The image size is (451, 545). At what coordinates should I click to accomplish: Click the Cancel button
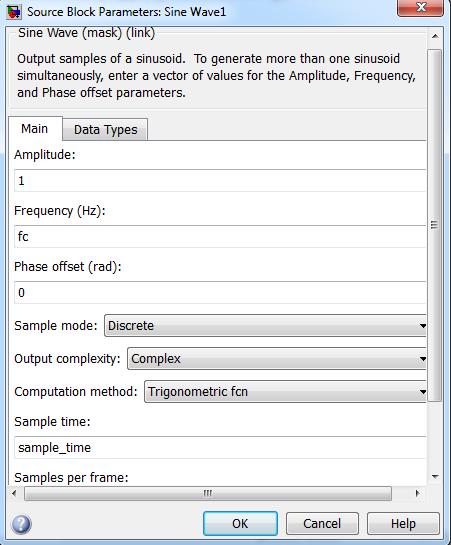point(322,523)
